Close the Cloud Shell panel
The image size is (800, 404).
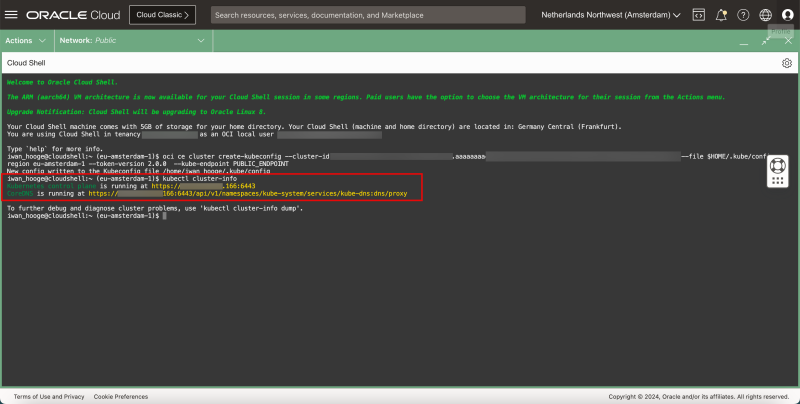coord(787,40)
